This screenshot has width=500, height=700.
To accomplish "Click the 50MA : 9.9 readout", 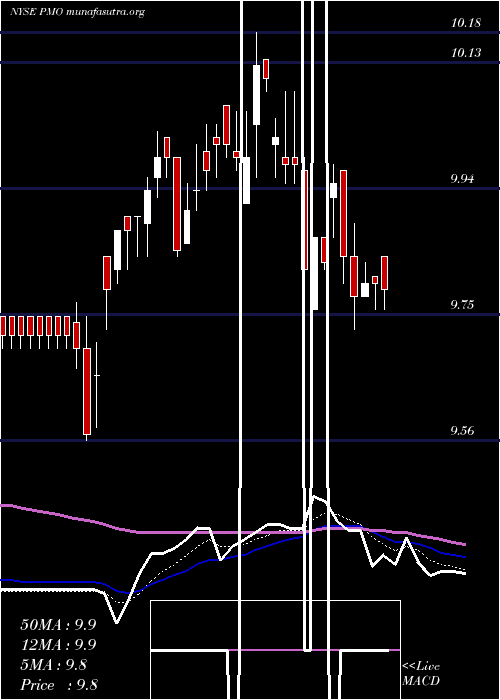I will [x=58, y=625].
